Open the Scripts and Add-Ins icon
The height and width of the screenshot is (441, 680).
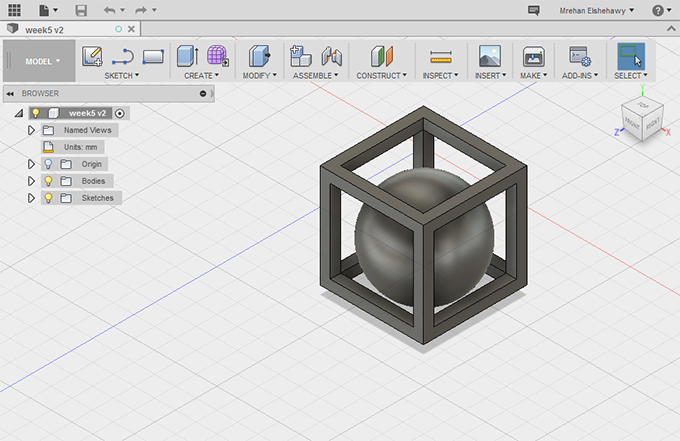pos(580,57)
